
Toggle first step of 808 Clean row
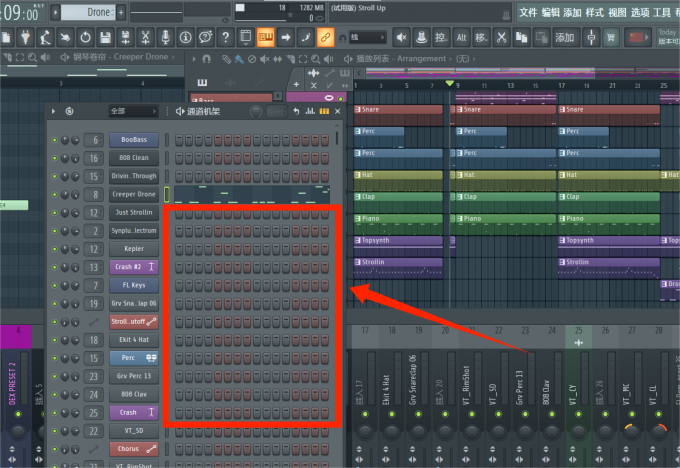[179, 158]
